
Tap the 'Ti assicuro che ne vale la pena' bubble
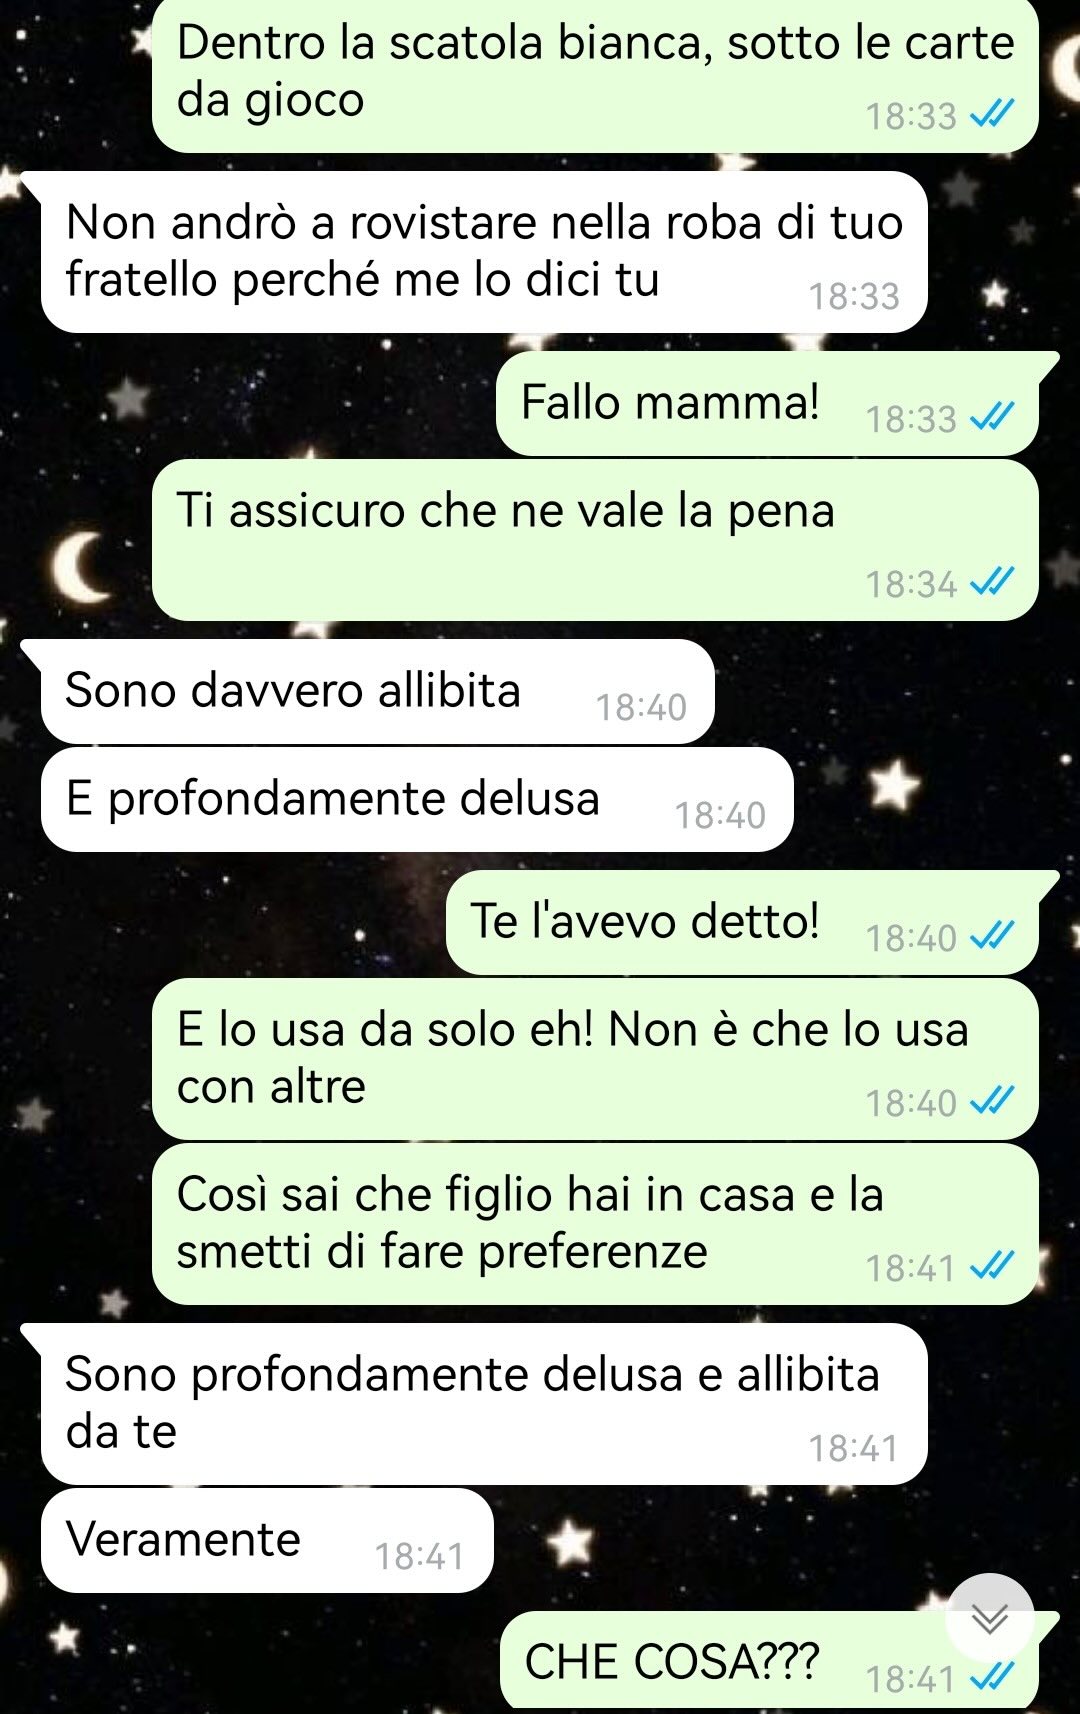point(595,540)
